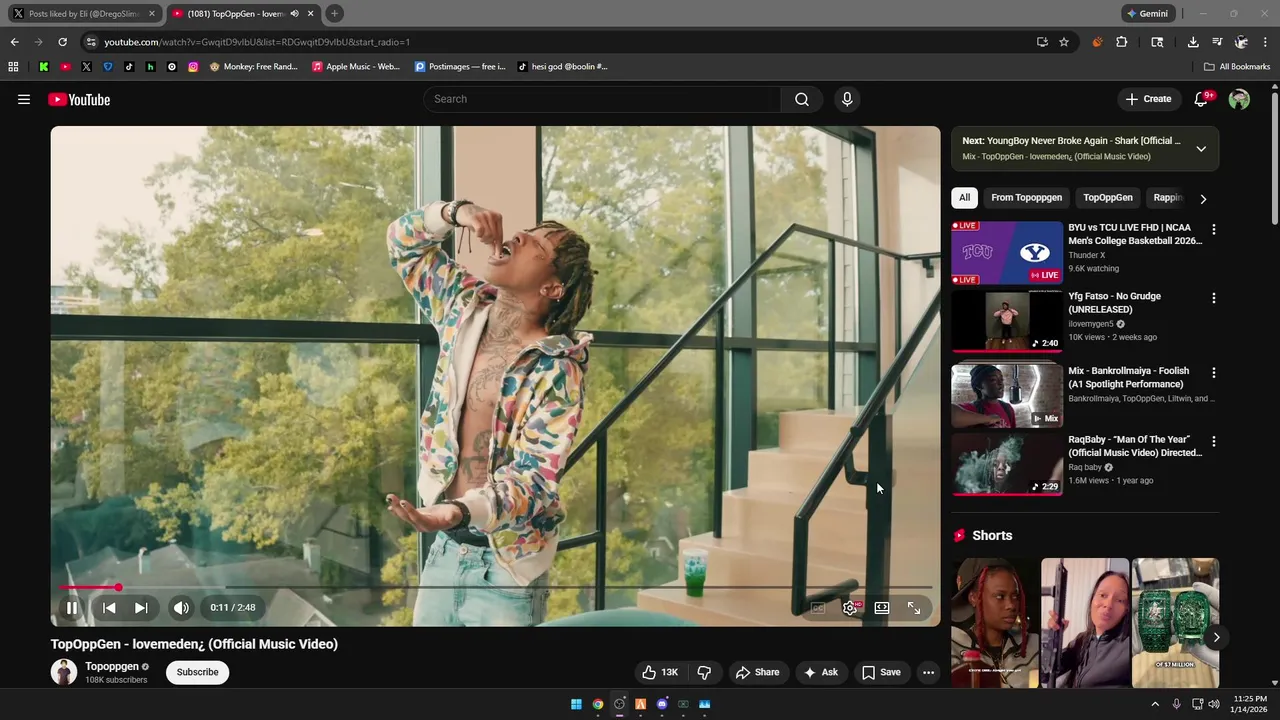
Task: Open the BYU vs TCU live thumbnail
Action: 1007,253
